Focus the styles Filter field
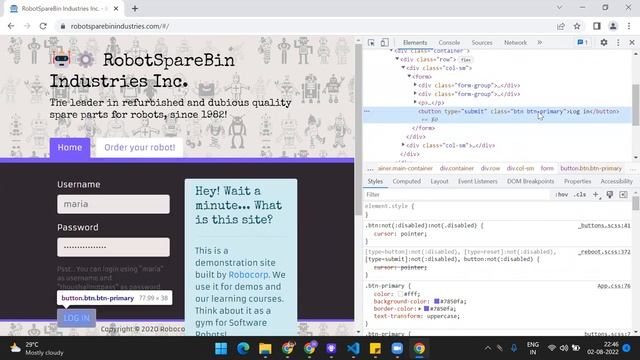Screen dimensions: 640x360 [x=457, y=195]
